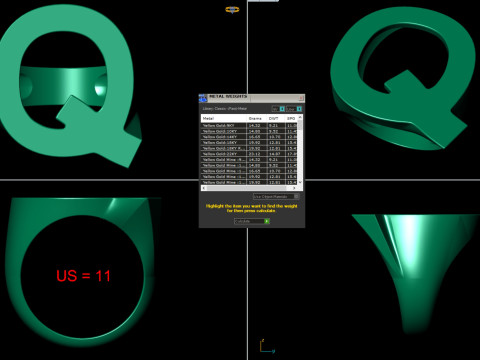Click the DWT column header

276,118
